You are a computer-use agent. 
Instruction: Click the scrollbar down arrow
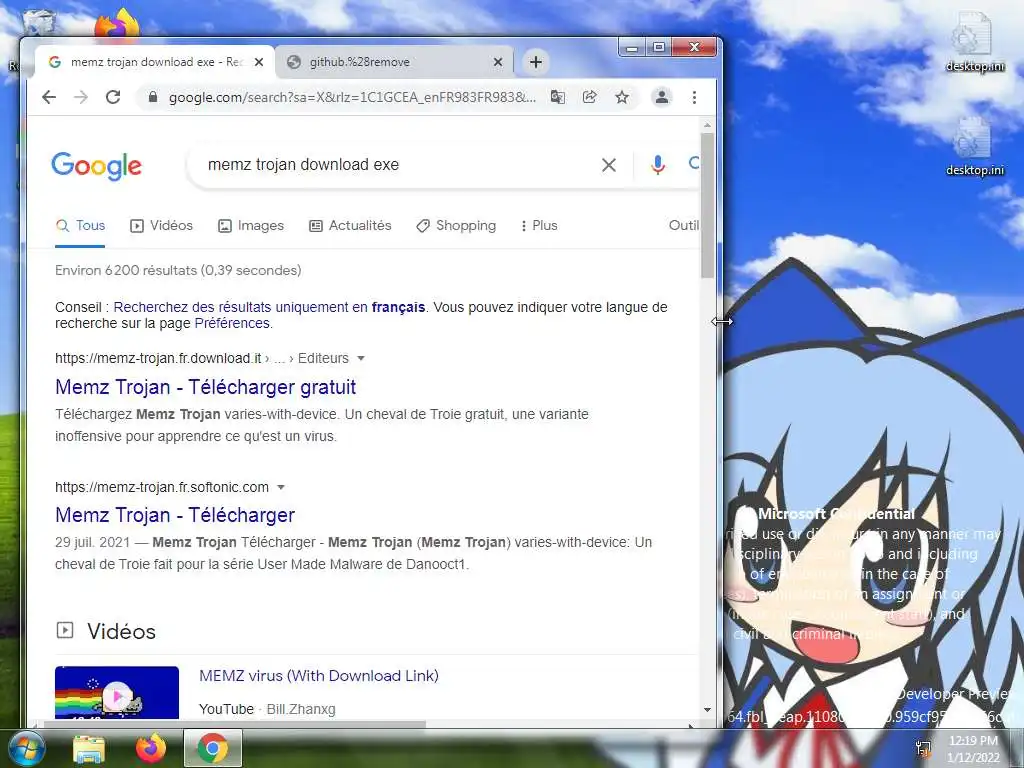[x=707, y=710]
